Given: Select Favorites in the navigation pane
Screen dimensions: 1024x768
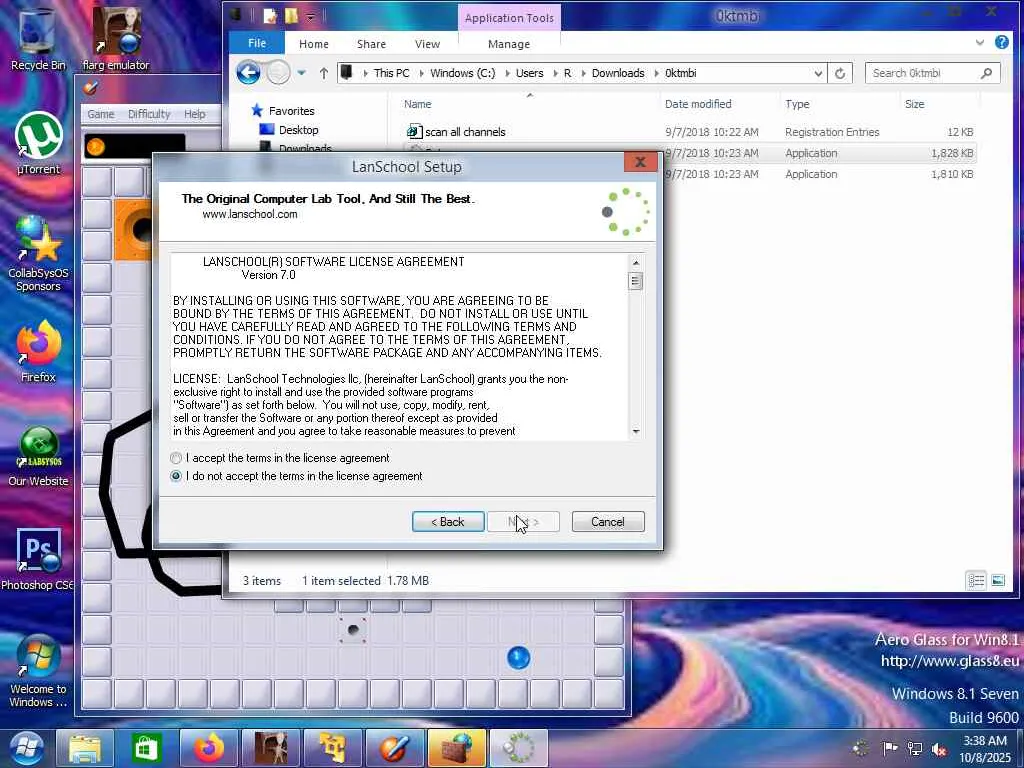Looking at the screenshot, I should click(291, 111).
